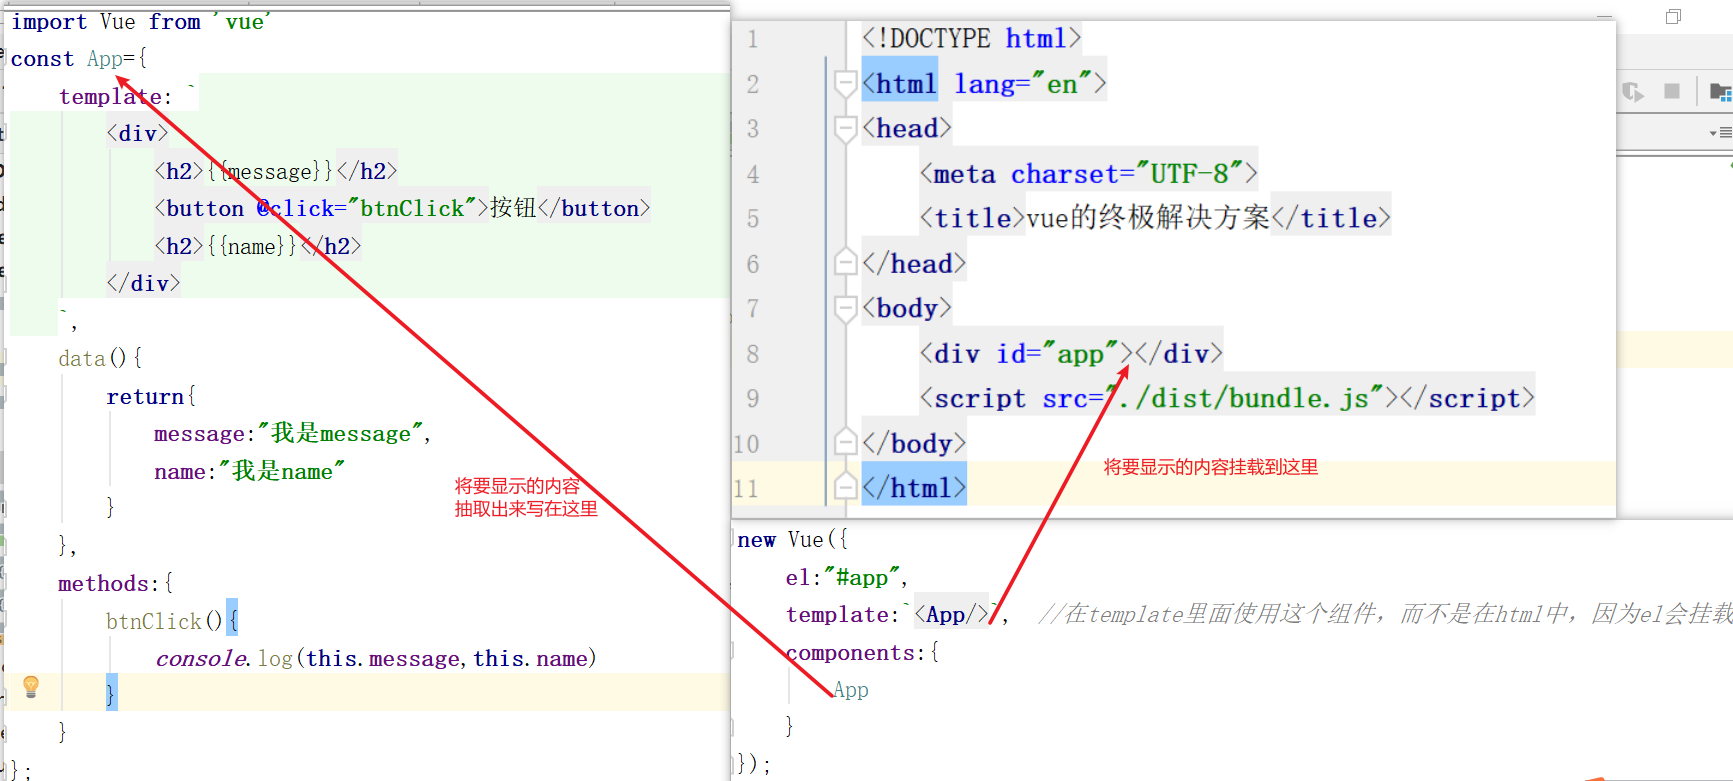
Task: Click line number 1 in gutter
Action: 753,39
